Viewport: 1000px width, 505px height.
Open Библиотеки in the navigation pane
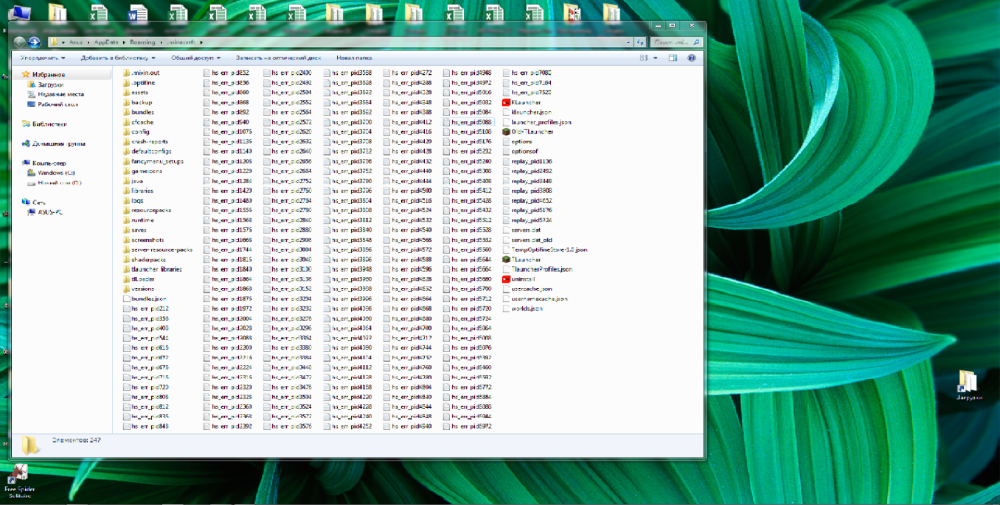coord(49,124)
